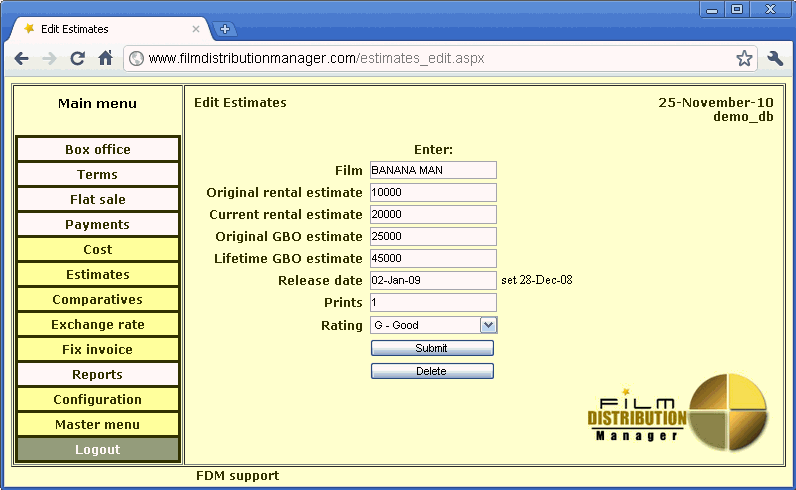Go to browser home page icon

(x=105, y=59)
